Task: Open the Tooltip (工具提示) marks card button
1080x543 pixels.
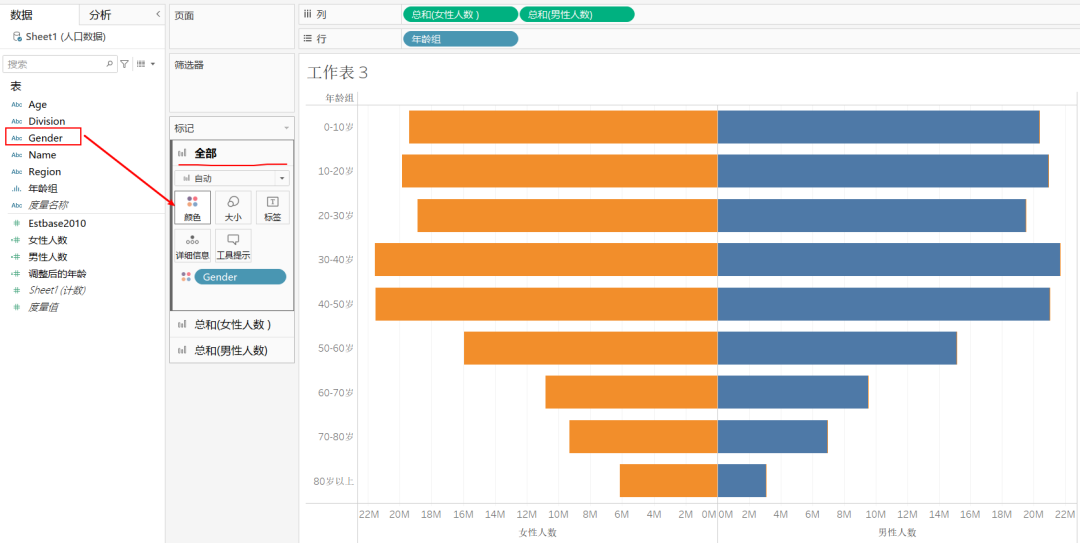Action: point(232,246)
